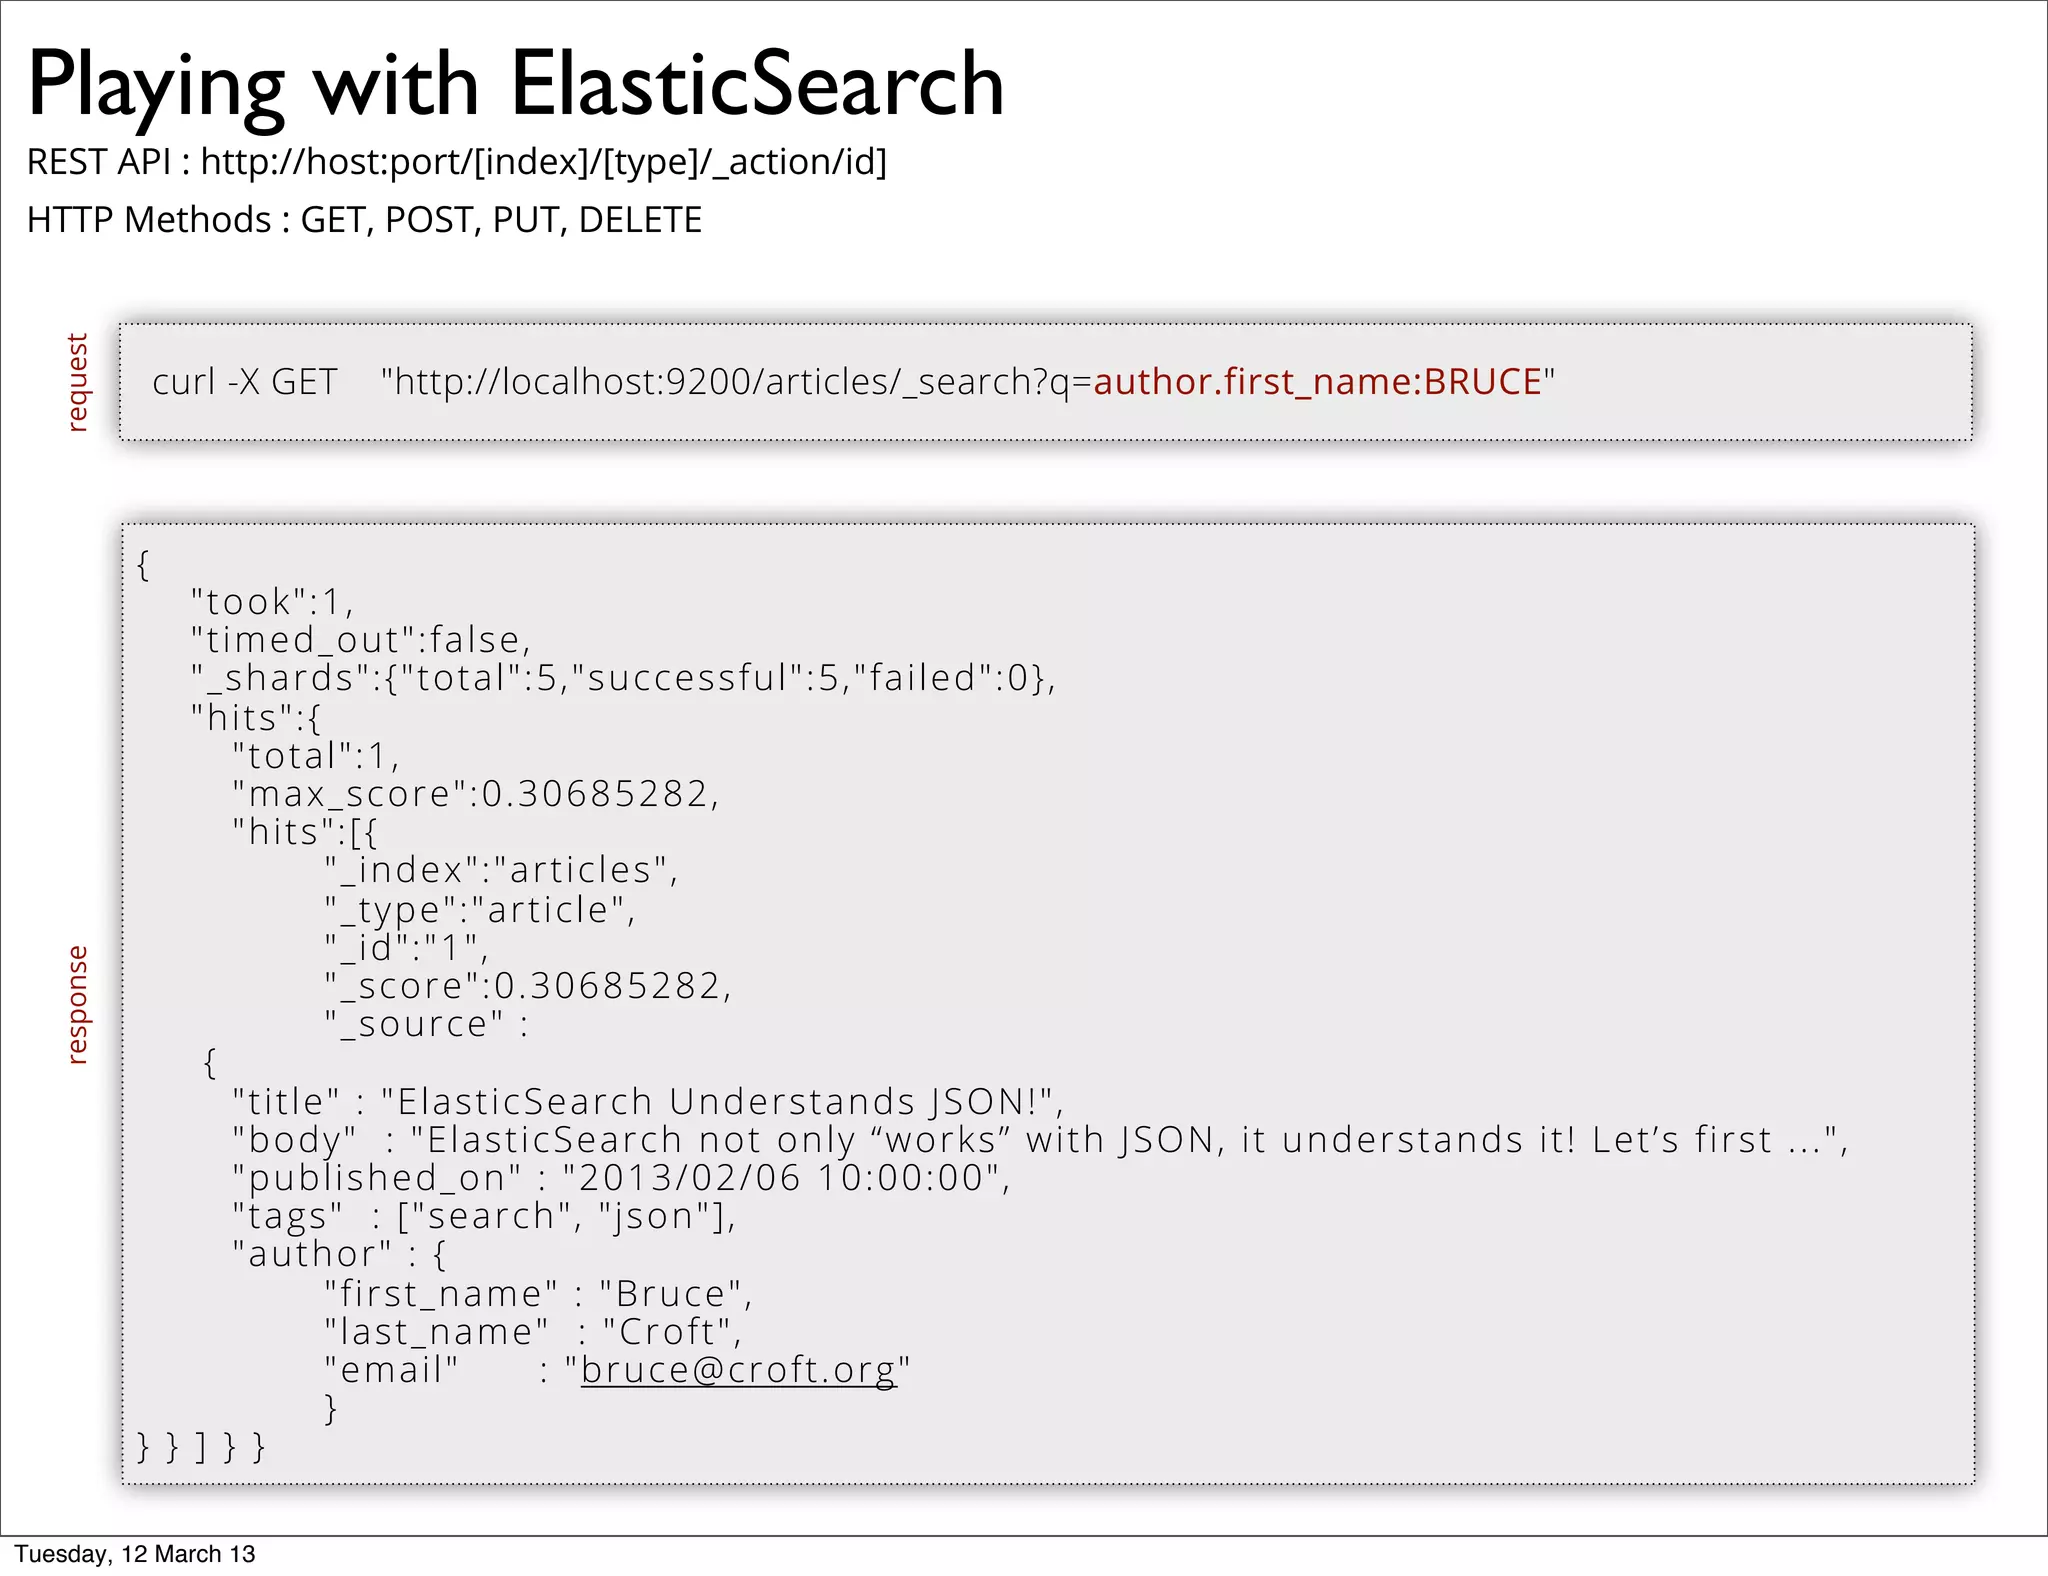Click the outer '"hits":{' line
2048x1576 pixels.
coord(256,718)
